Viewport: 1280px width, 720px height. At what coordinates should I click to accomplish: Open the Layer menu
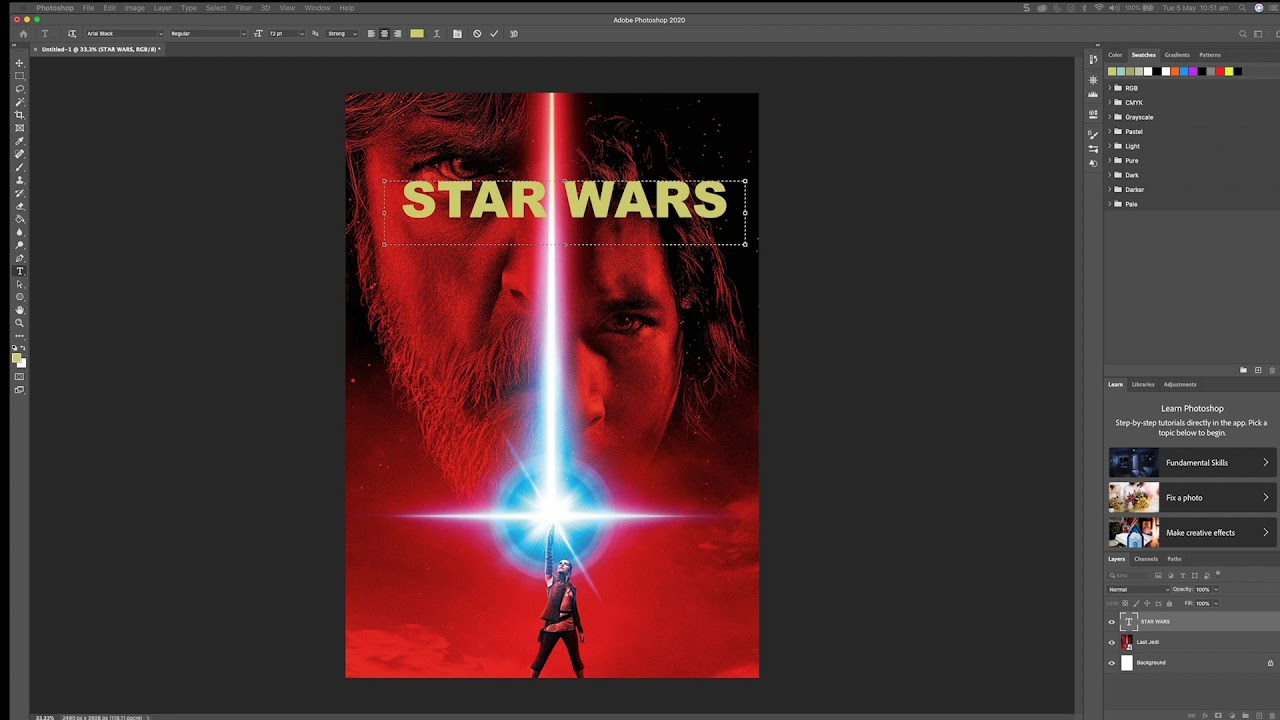tap(162, 8)
